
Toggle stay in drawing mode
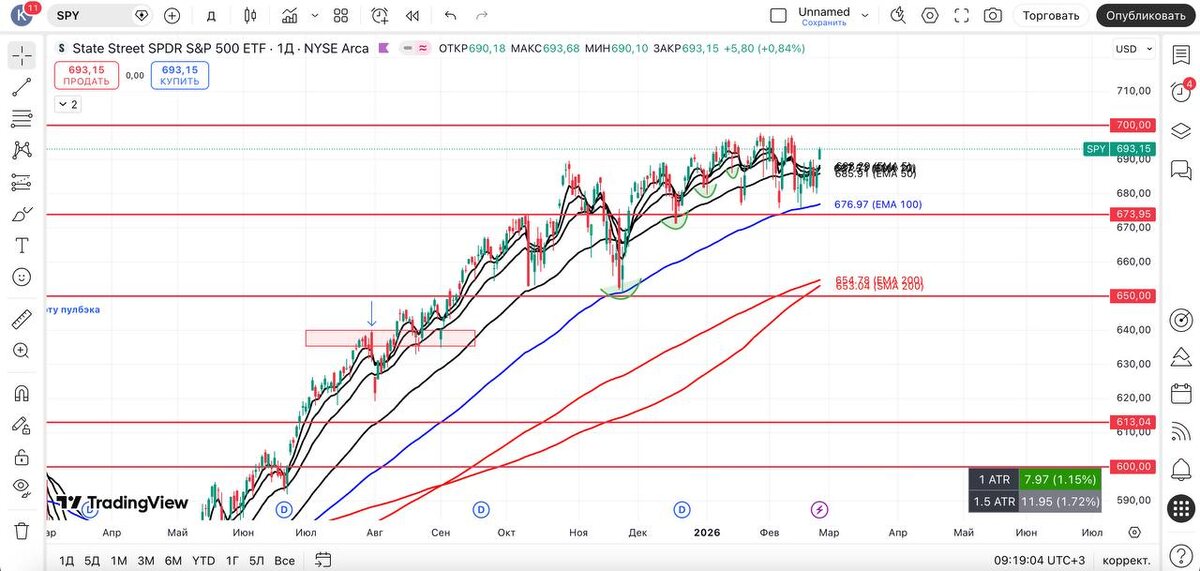coord(22,425)
